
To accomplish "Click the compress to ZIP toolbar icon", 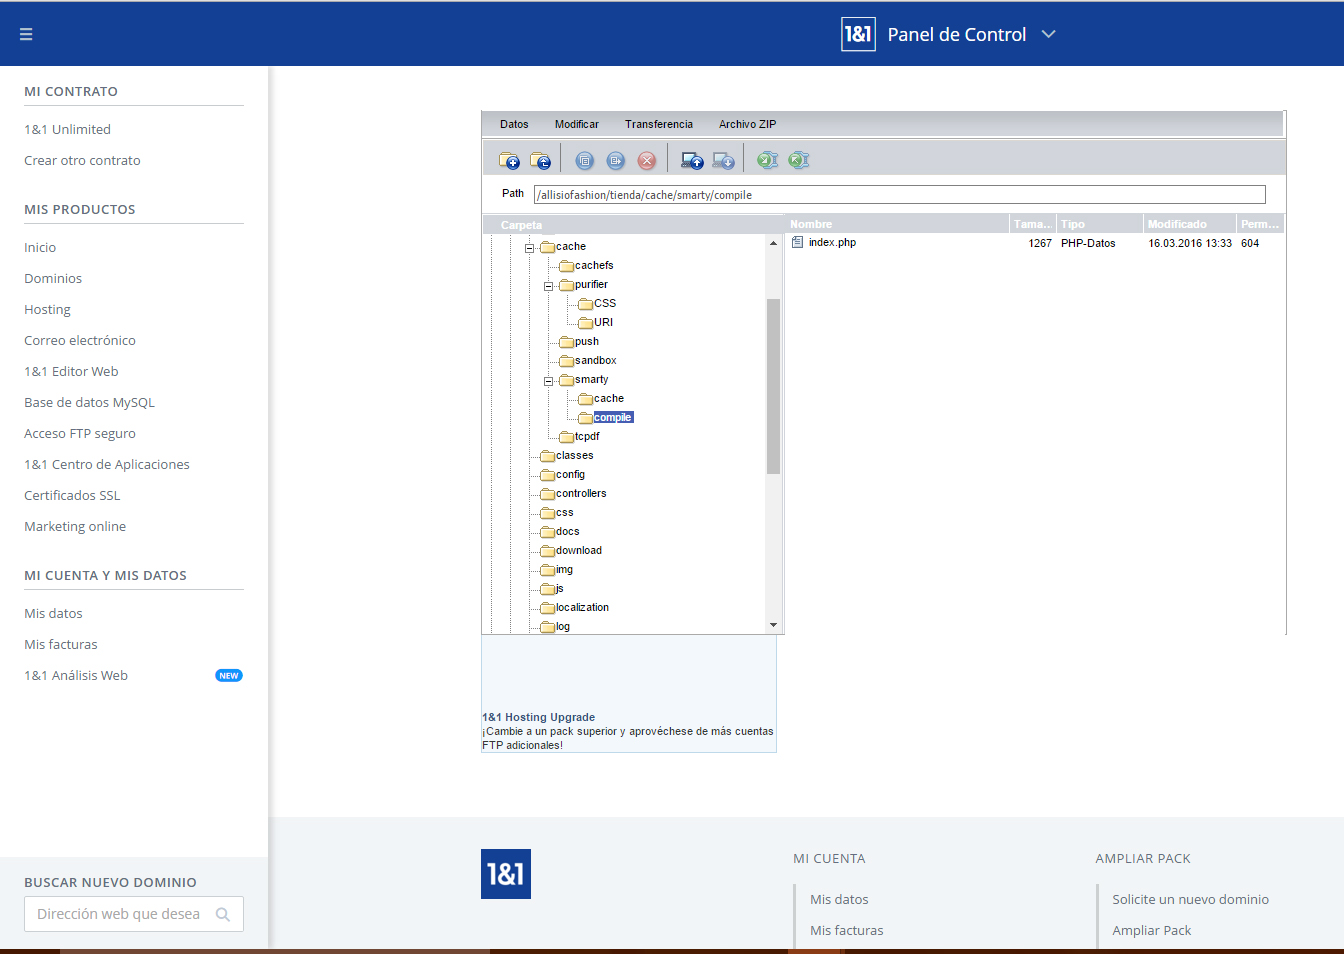I will click(767, 160).
